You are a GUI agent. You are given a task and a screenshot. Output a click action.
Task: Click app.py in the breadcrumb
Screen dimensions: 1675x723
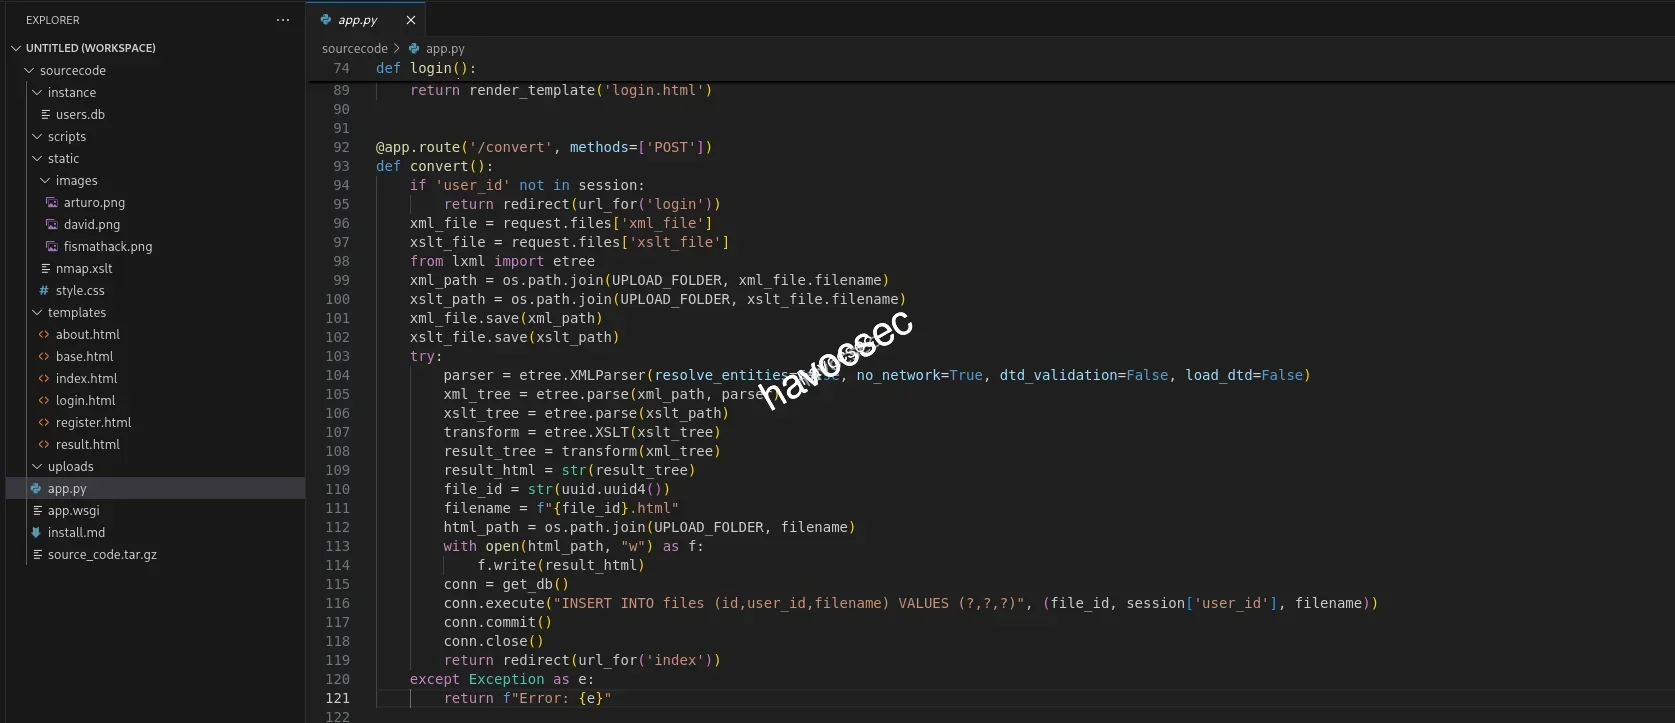click(445, 48)
